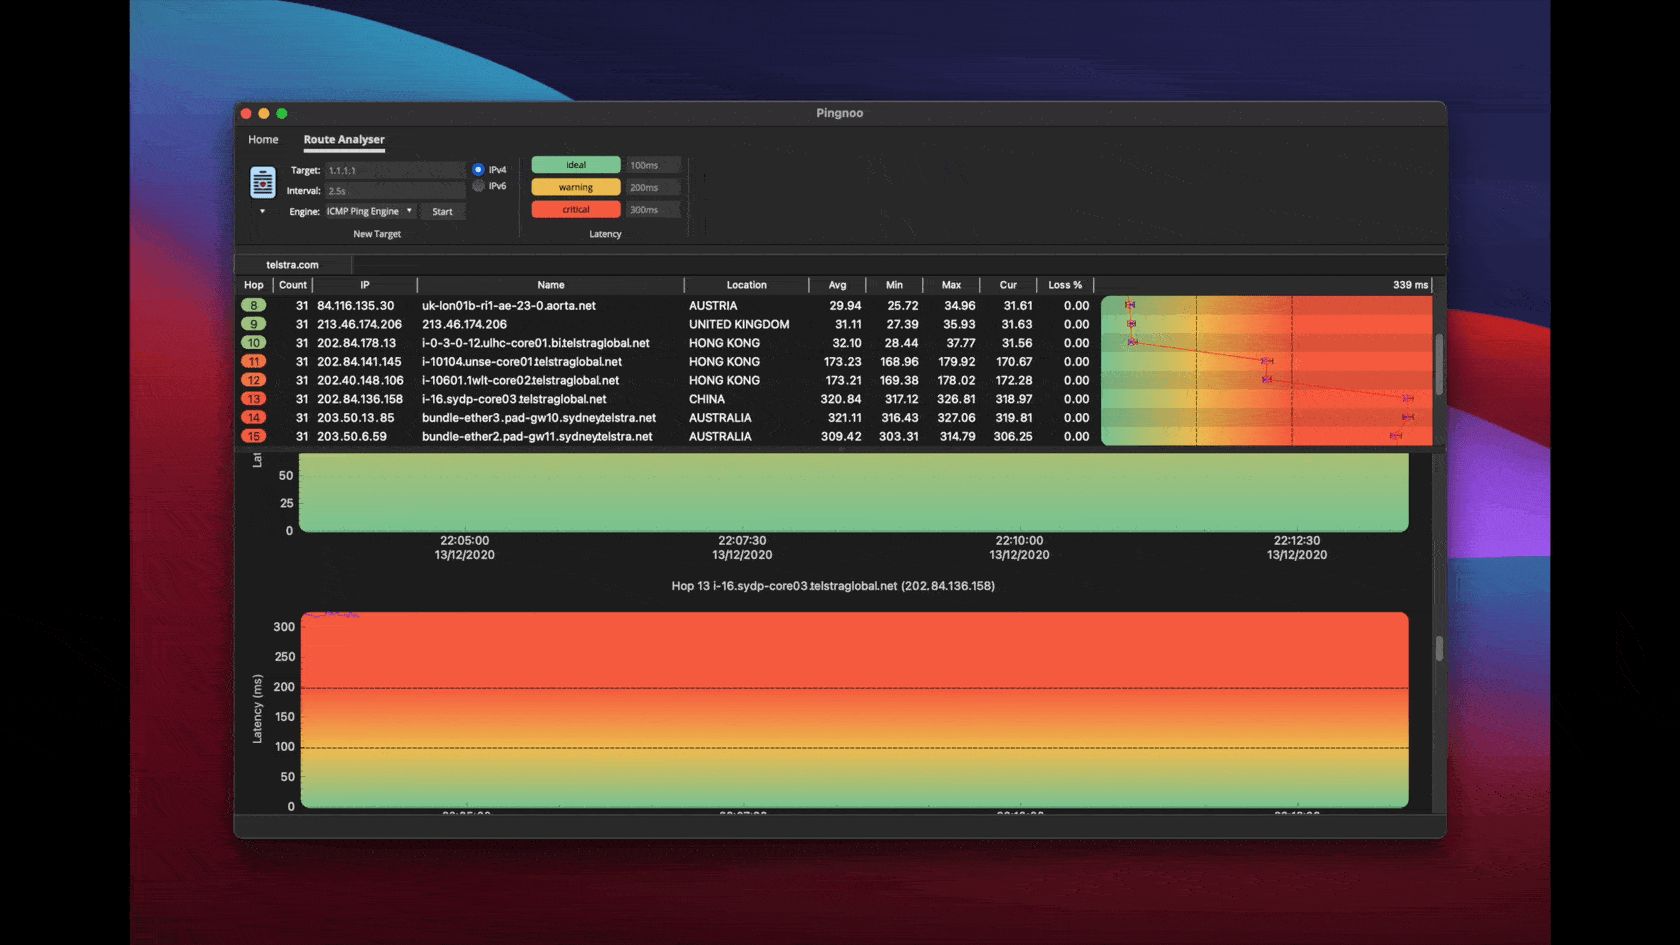Select the Hop 11 hop indicator
This screenshot has height=945, width=1680.
click(254, 361)
